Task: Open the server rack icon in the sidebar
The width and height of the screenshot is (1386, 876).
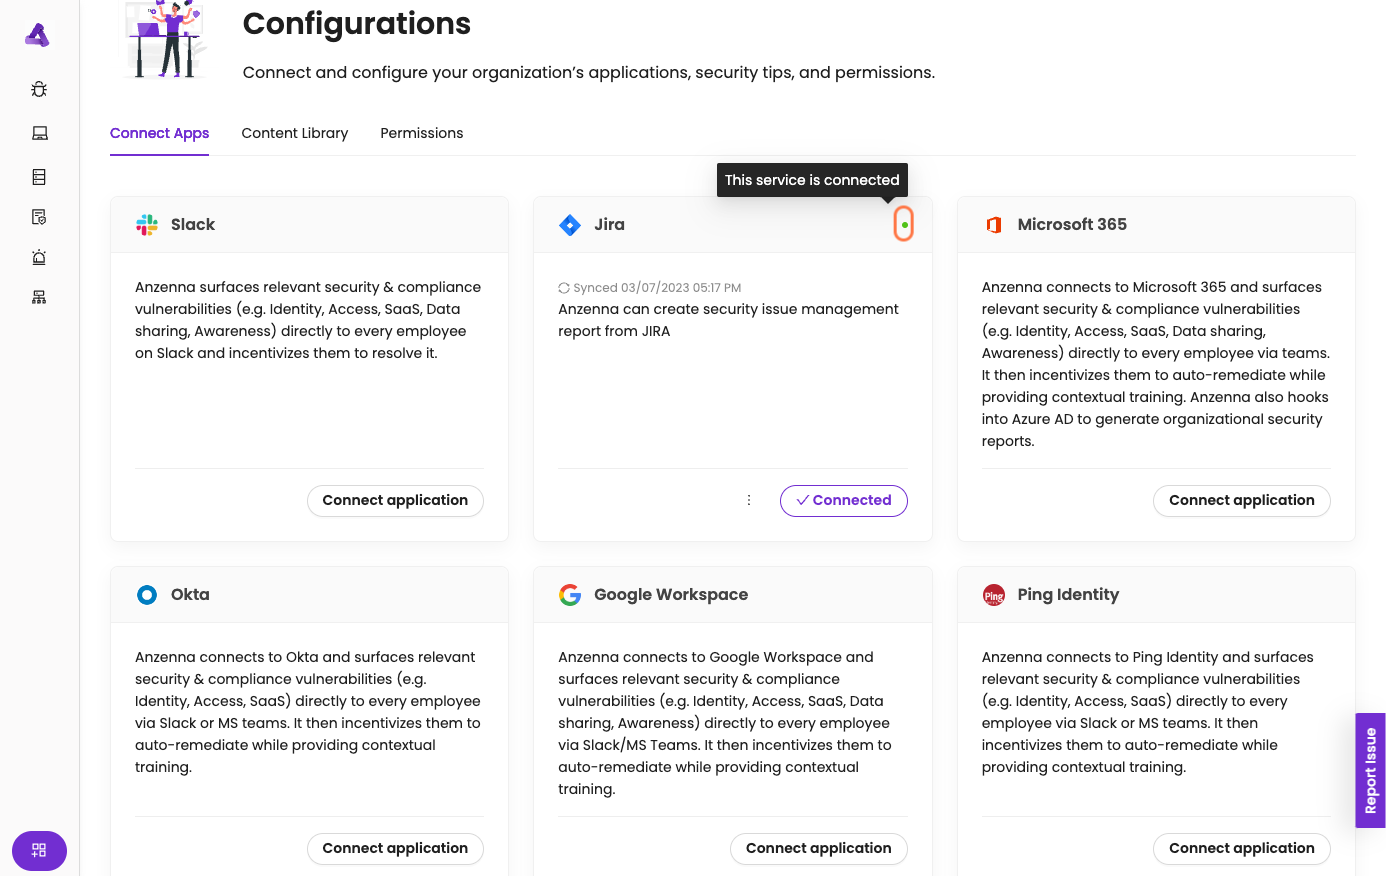Action: [x=39, y=177]
